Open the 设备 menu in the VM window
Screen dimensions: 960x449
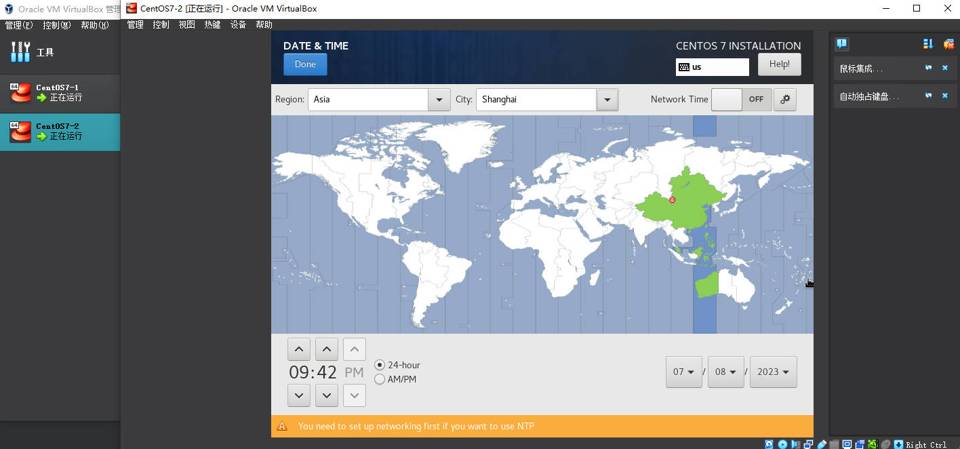point(238,25)
